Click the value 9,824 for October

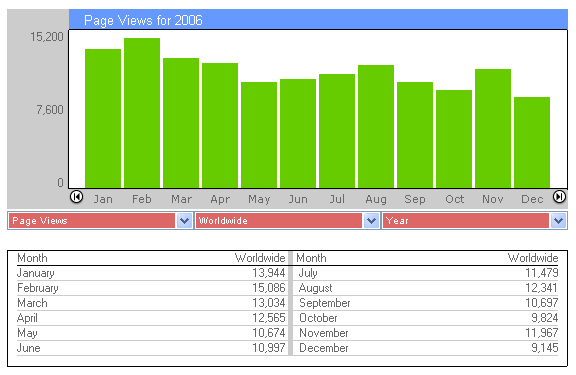point(544,318)
